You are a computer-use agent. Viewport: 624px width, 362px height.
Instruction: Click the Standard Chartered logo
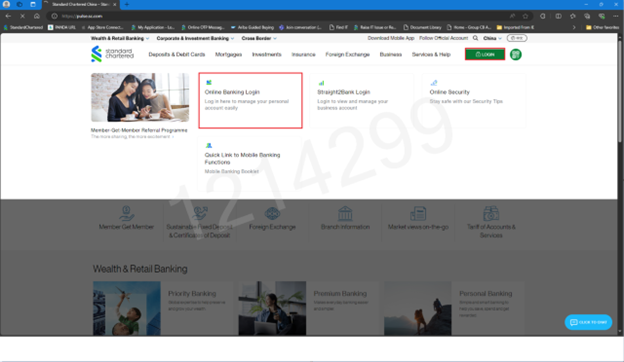pos(112,54)
